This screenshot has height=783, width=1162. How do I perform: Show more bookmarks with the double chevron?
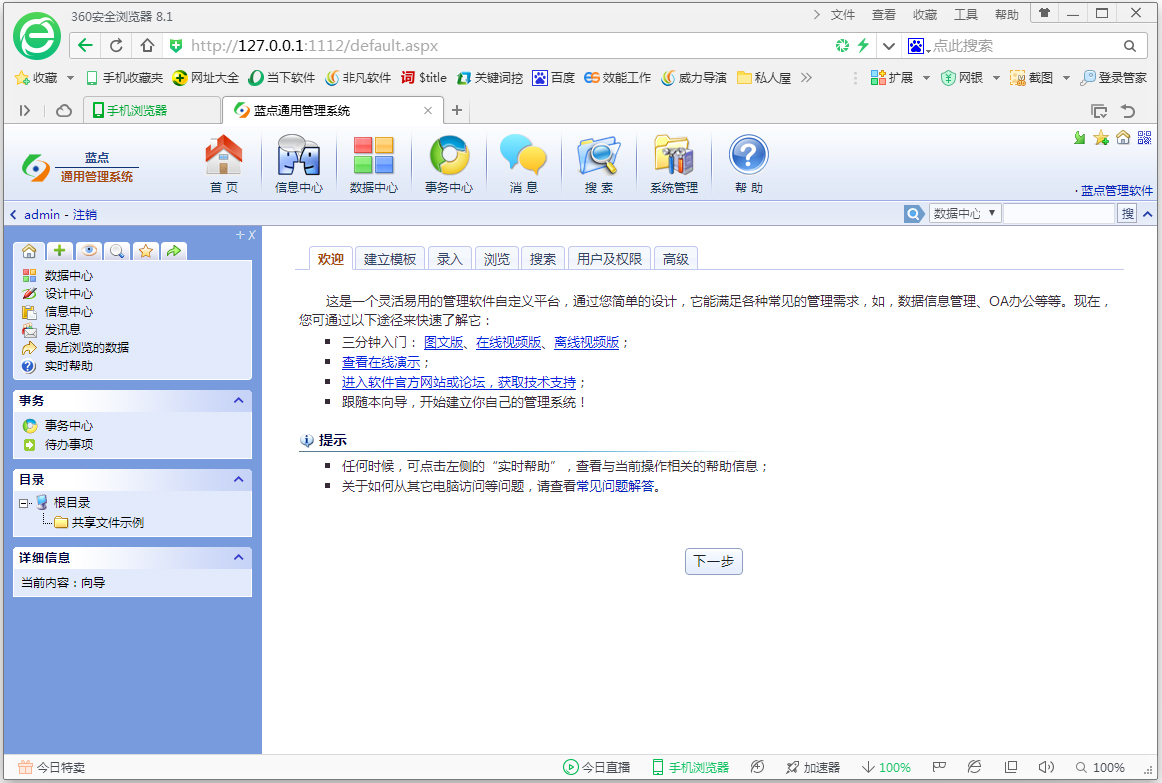(x=806, y=78)
